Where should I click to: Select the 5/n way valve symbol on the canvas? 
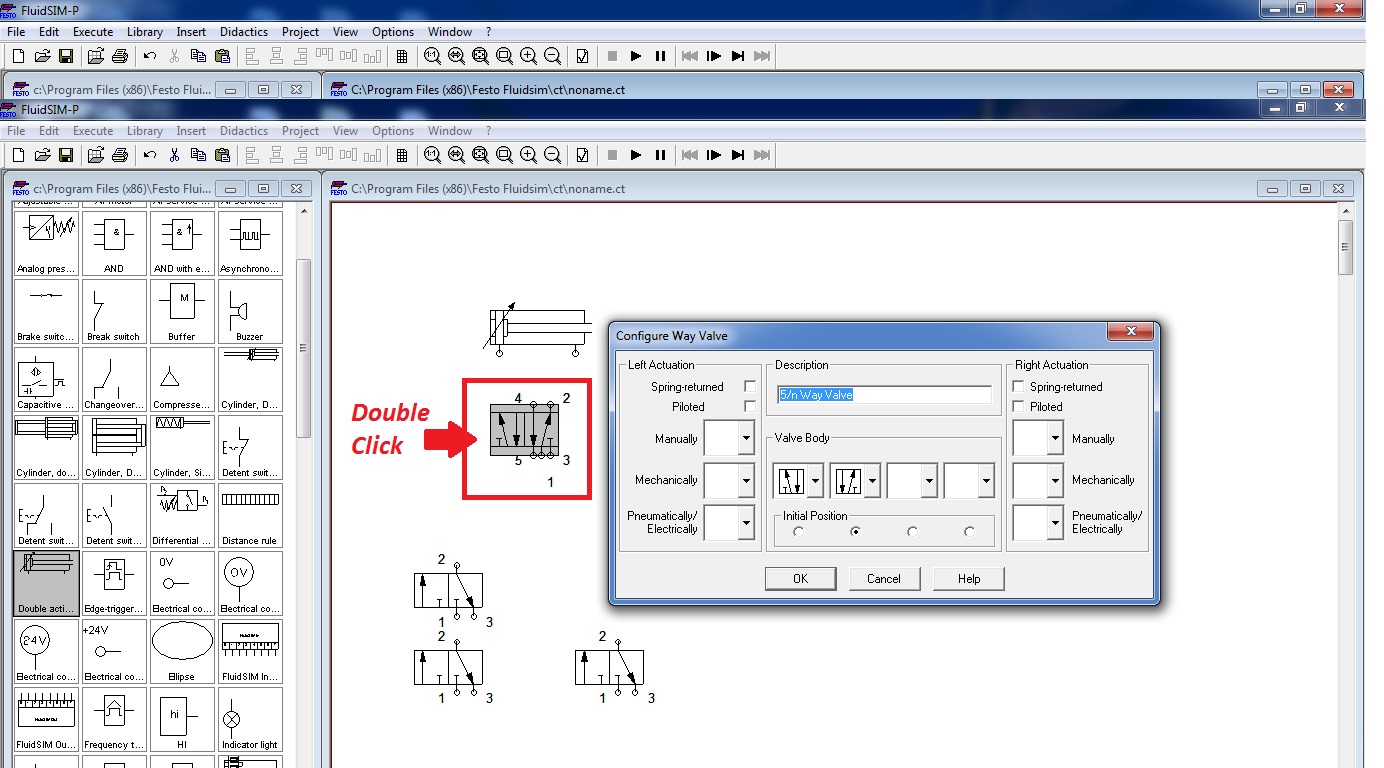pos(523,431)
